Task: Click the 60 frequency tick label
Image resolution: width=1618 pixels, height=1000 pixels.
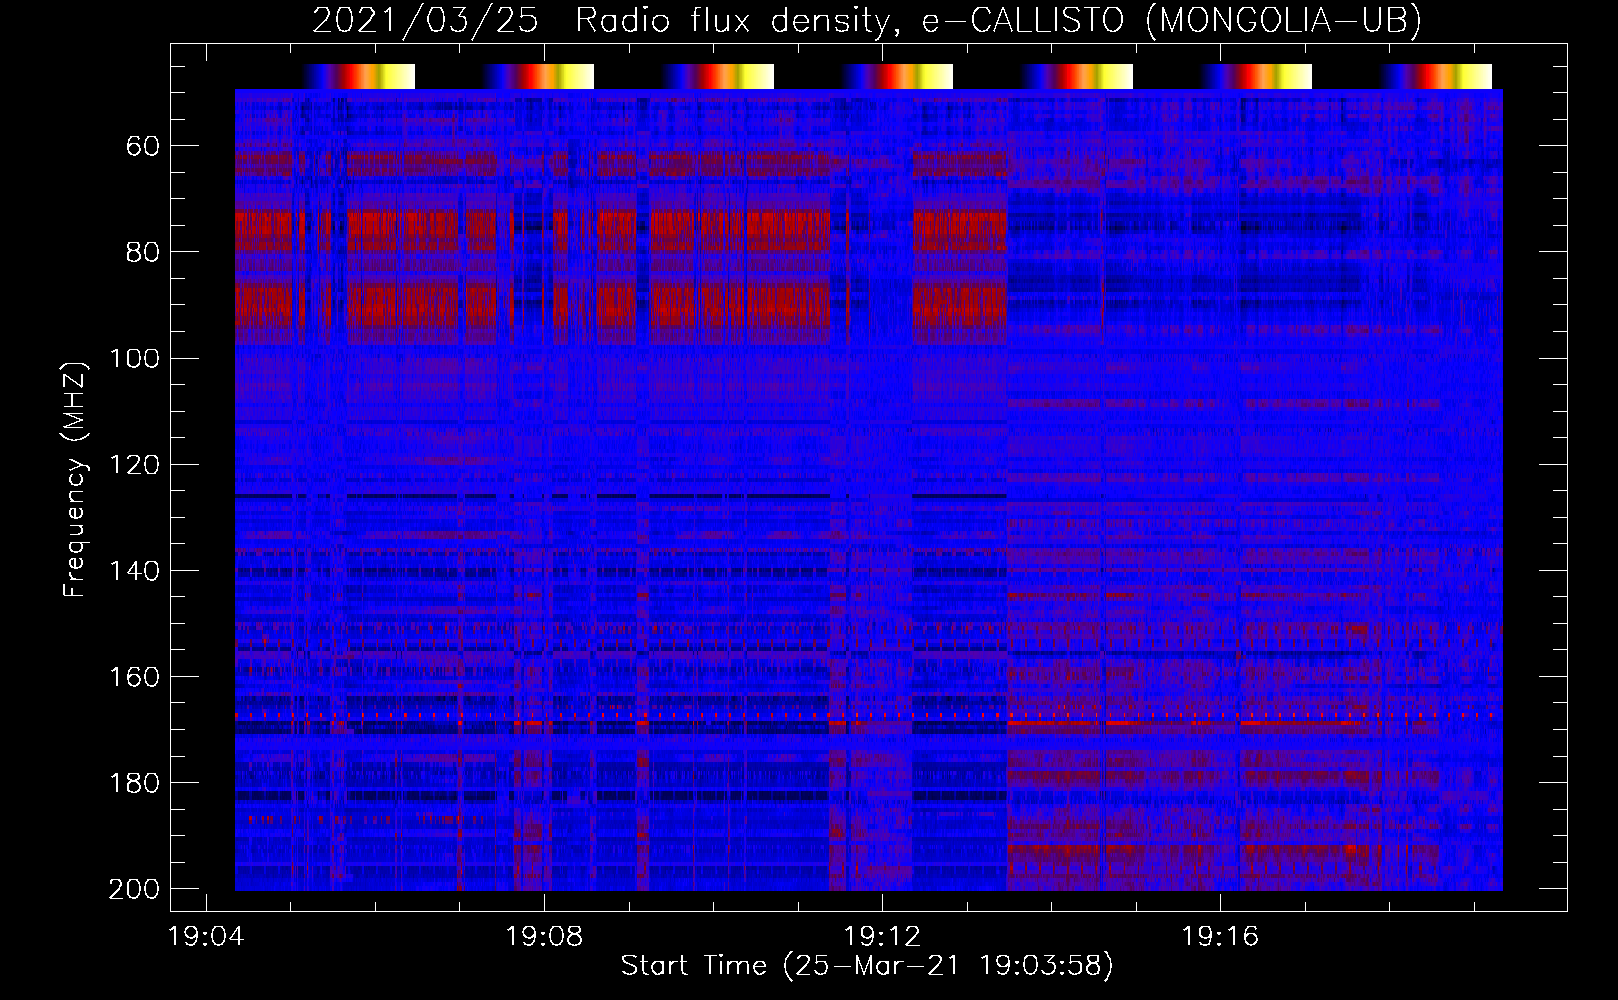Action: coord(143,146)
